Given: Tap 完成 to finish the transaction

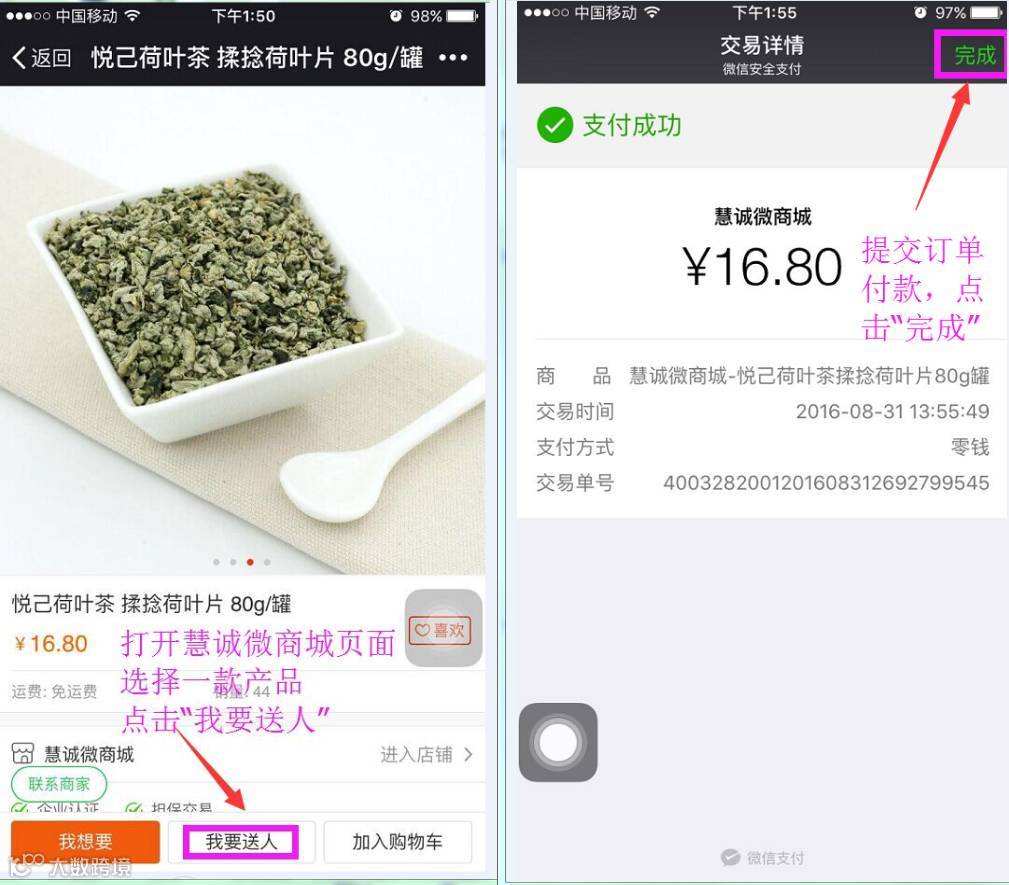Looking at the screenshot, I should pos(974,55).
